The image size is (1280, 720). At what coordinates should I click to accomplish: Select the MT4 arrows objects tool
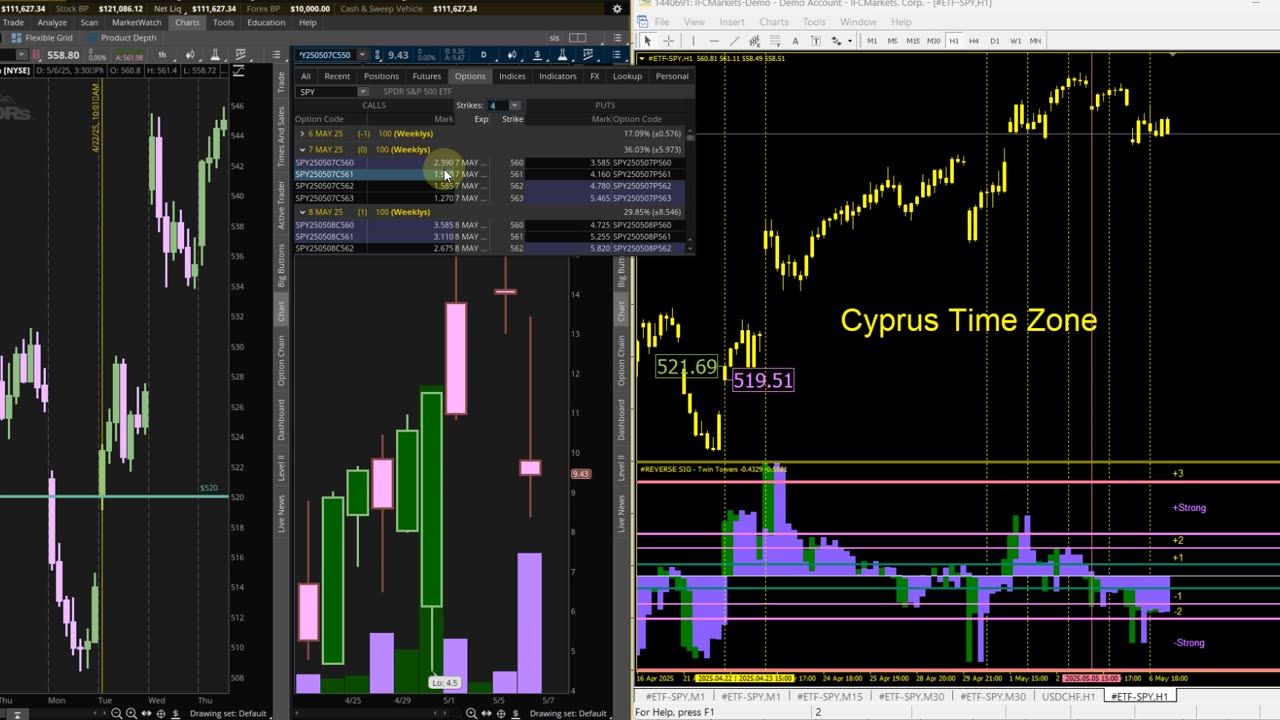click(837, 41)
